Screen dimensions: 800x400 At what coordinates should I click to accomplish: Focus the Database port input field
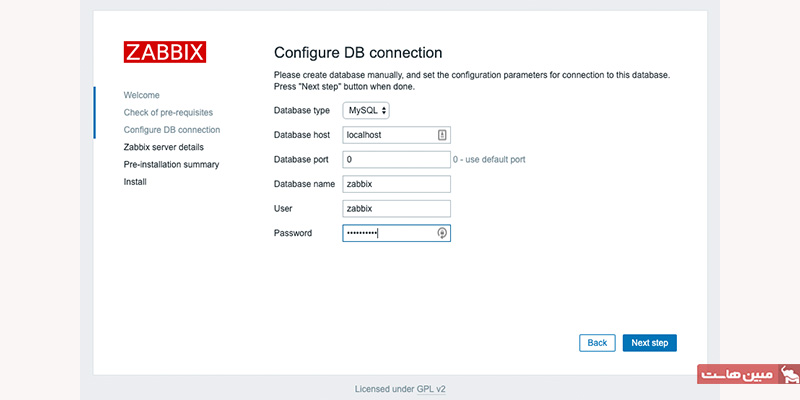pyautogui.click(x=396, y=160)
